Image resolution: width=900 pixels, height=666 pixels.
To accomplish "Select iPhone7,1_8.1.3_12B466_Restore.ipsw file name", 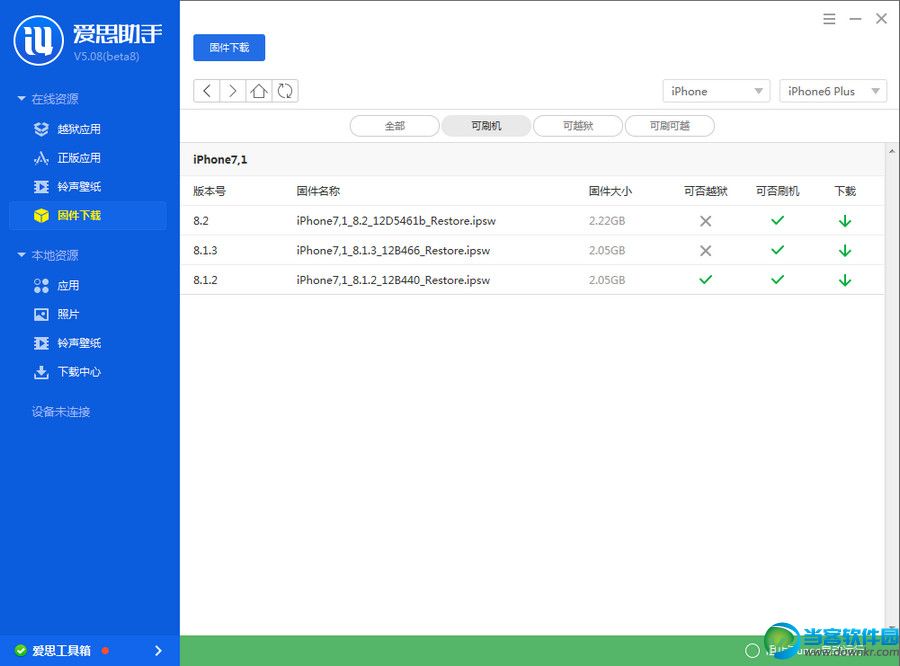I will (x=393, y=251).
